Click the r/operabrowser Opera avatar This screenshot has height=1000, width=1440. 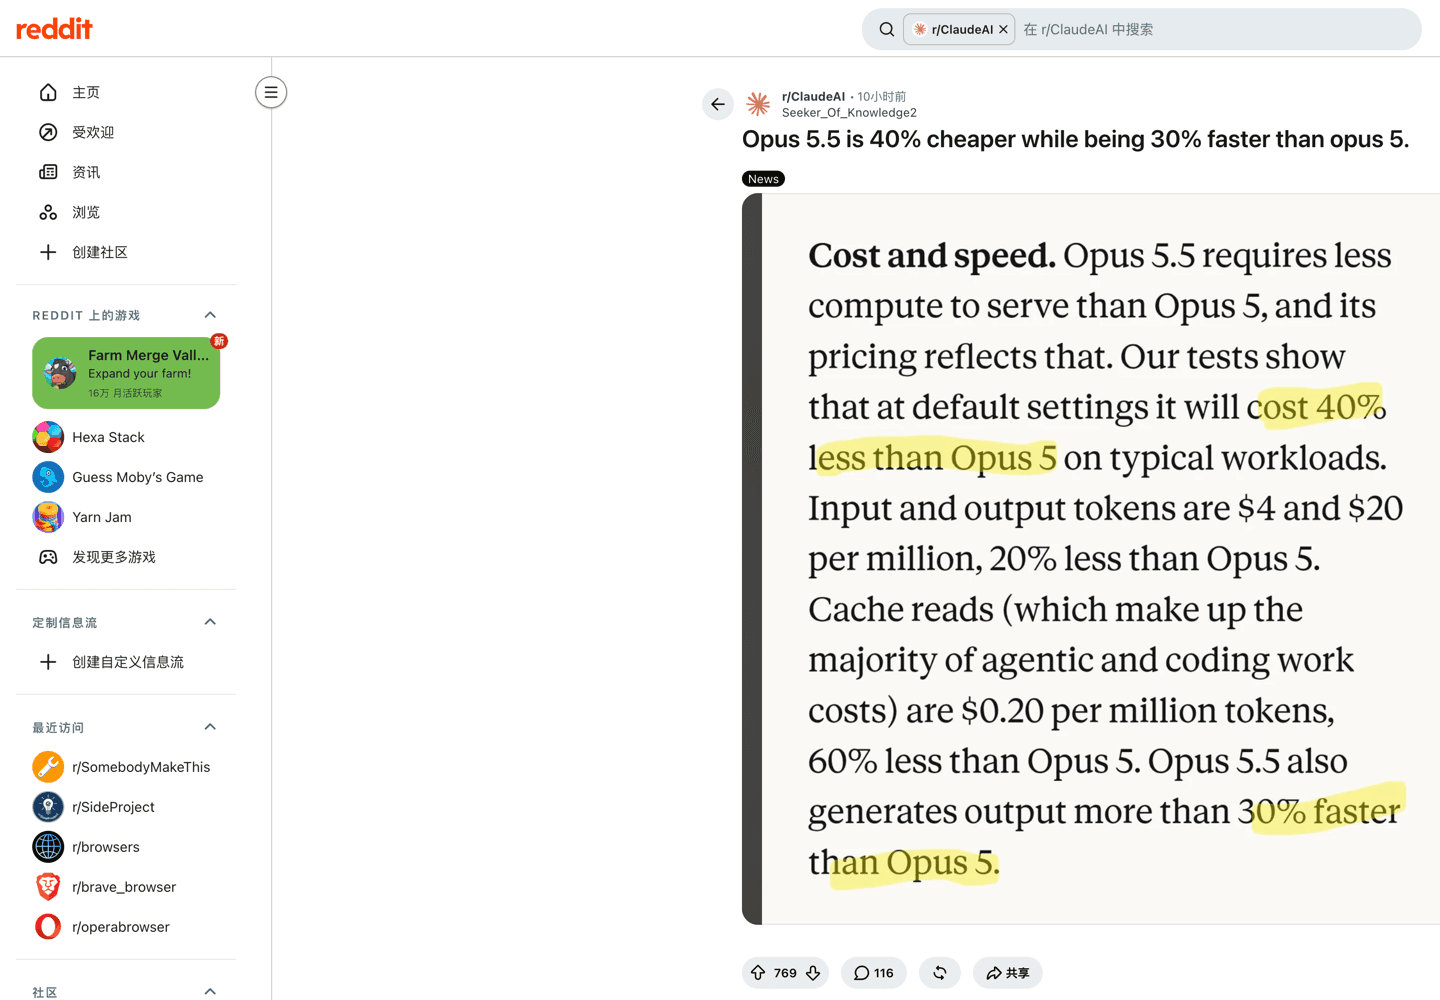pyautogui.click(x=48, y=927)
